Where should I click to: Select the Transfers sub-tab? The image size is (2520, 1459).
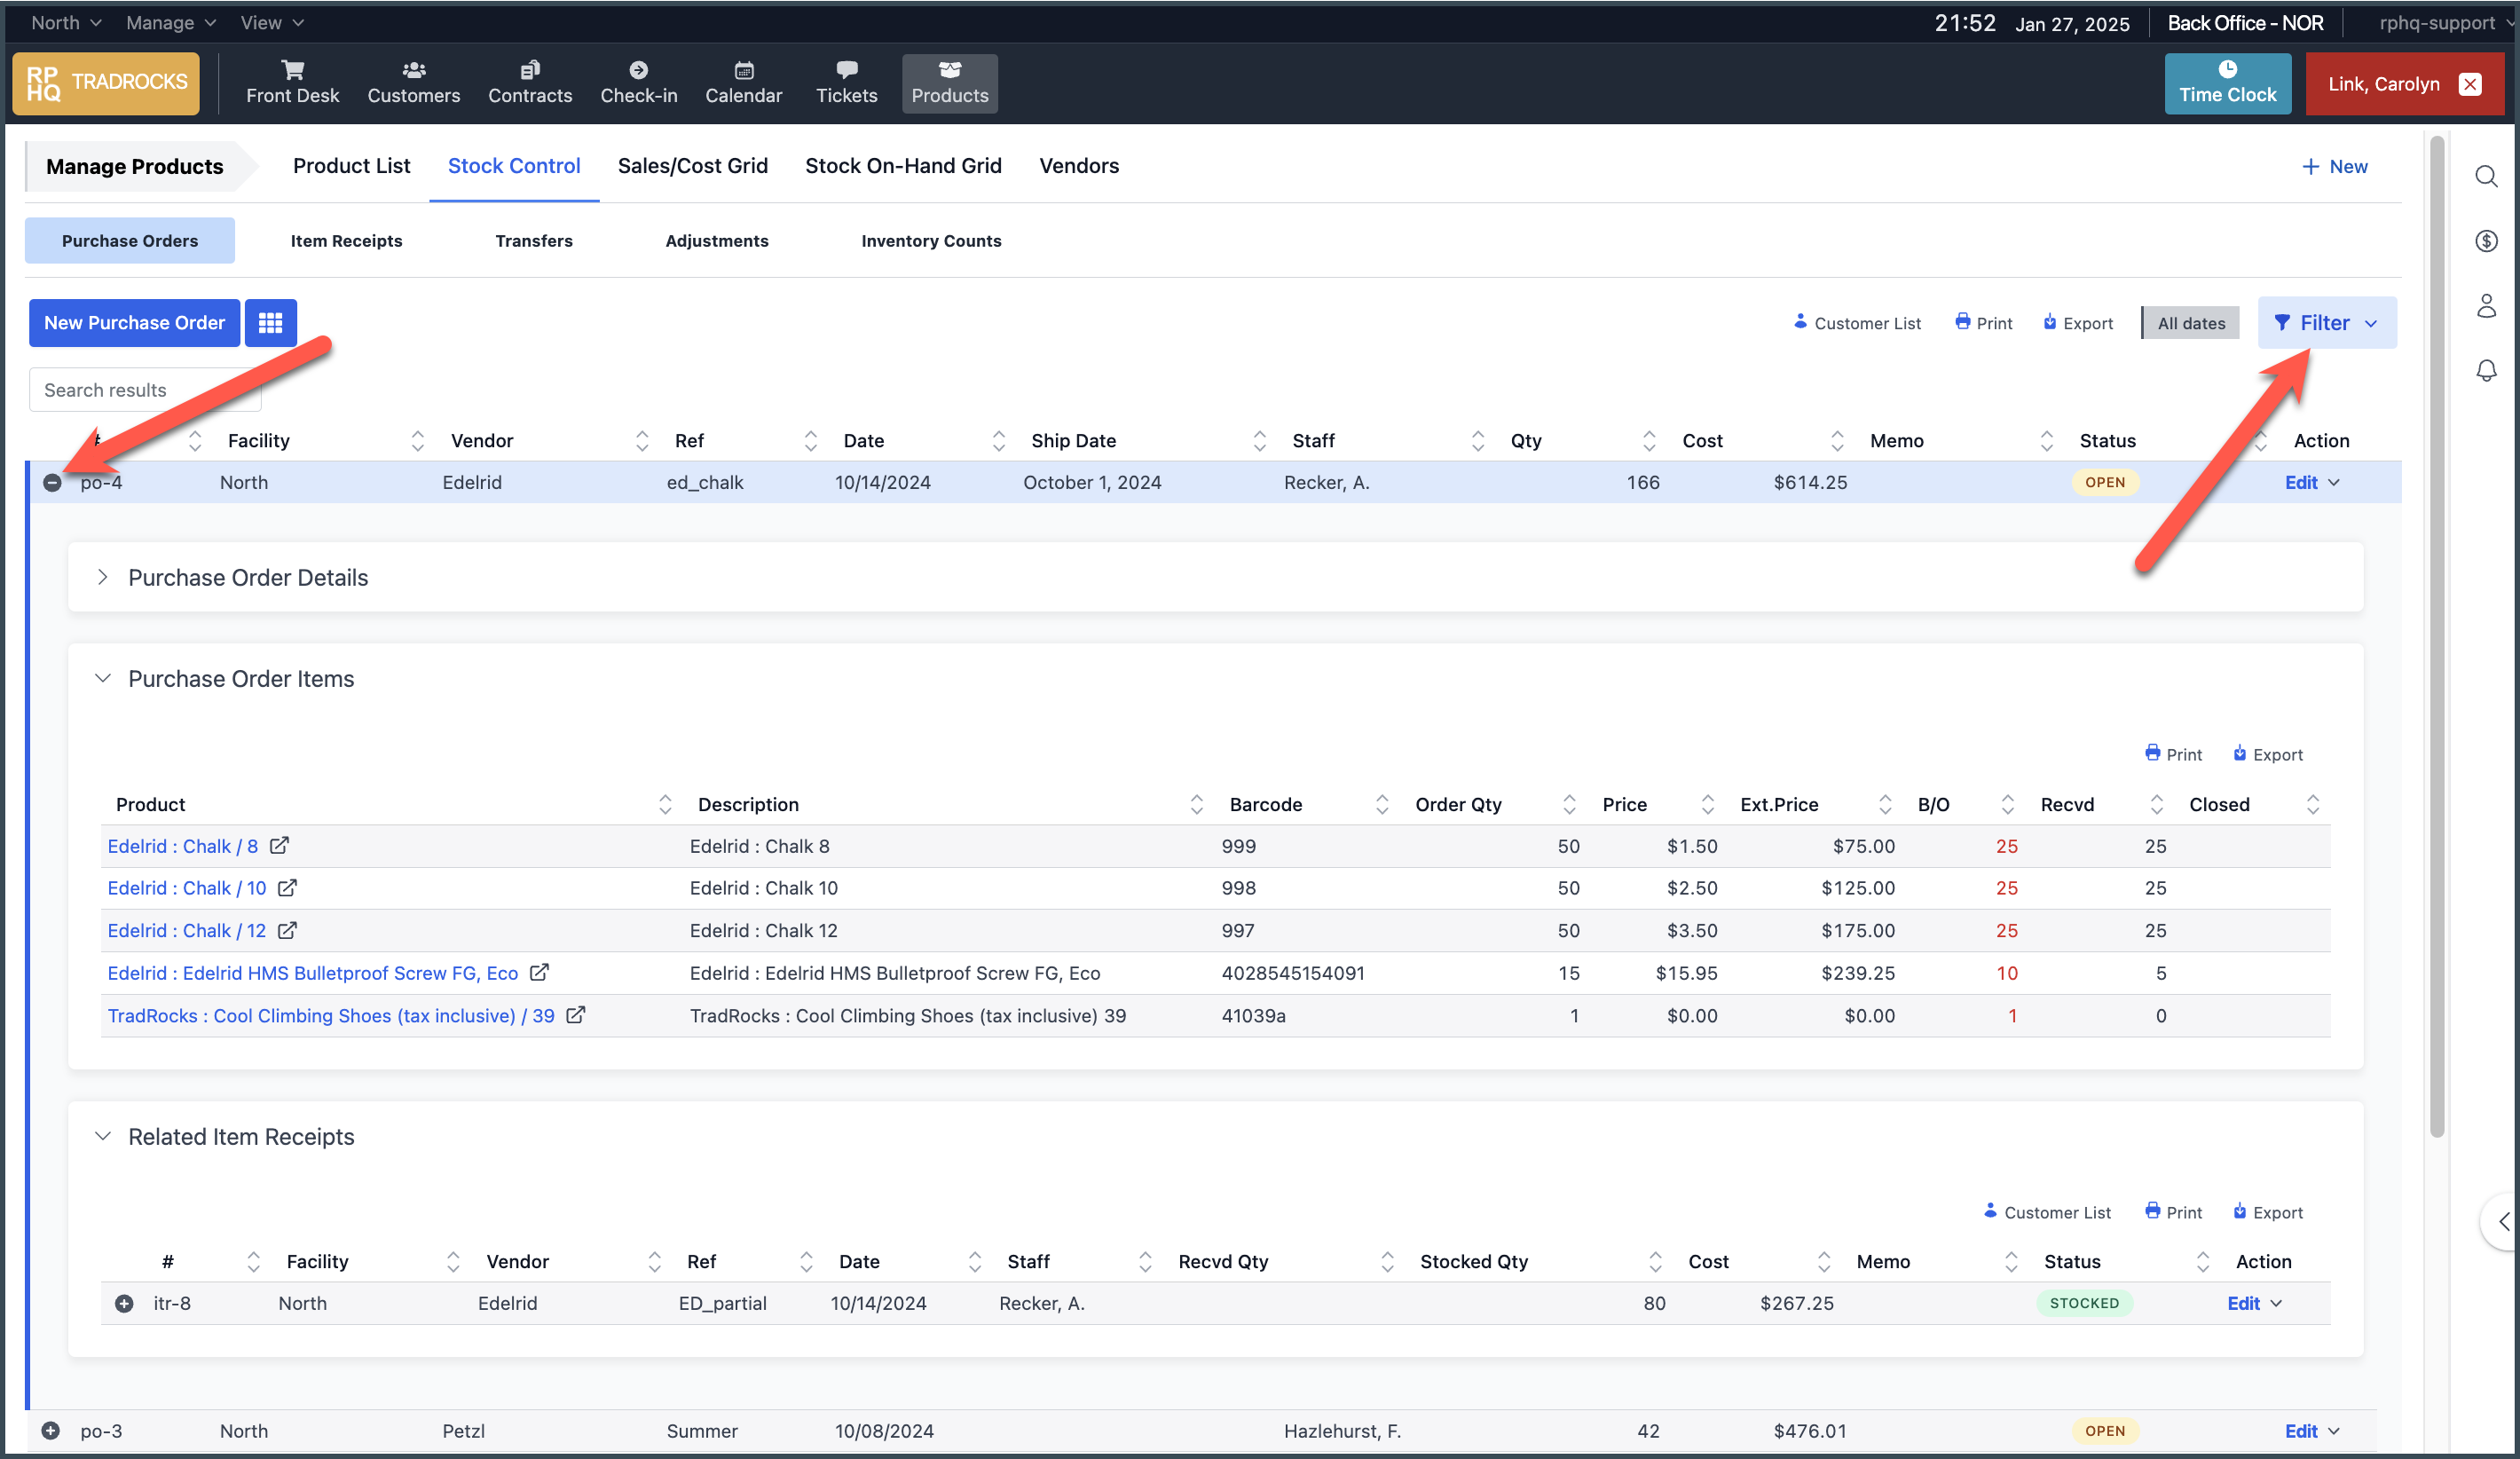pos(534,240)
